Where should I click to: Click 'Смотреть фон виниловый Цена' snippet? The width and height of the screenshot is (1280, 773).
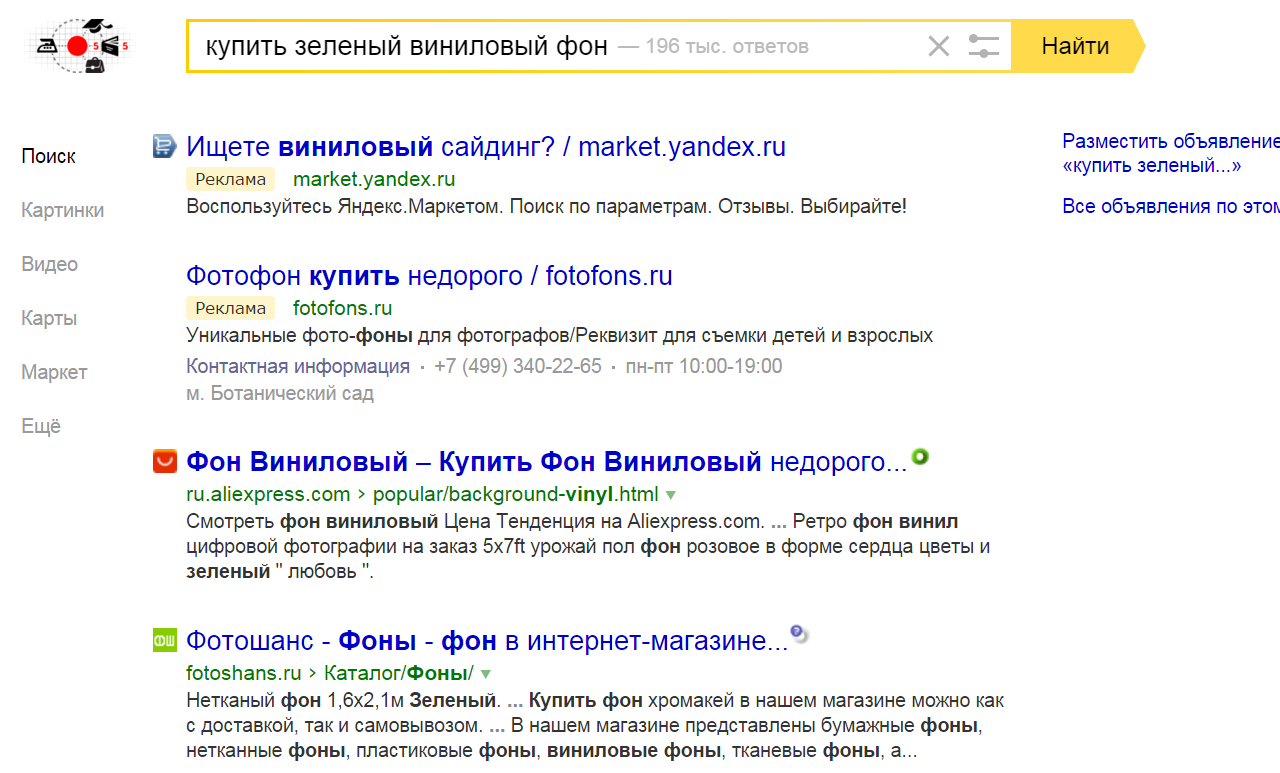pyautogui.click(x=588, y=547)
